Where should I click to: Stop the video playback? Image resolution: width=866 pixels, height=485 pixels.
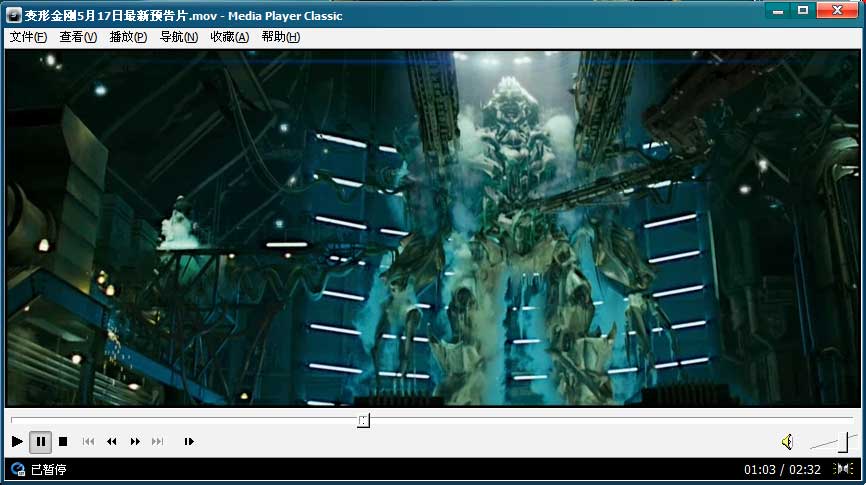click(63, 441)
